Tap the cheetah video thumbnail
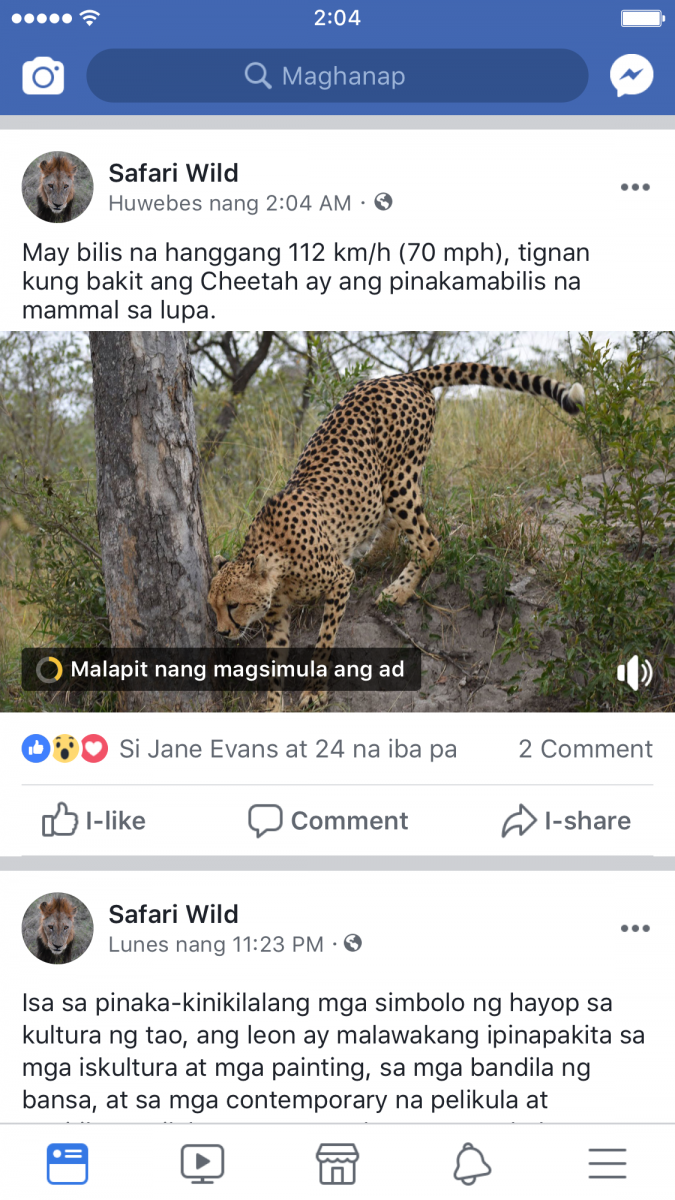This screenshot has height=1200, width=675. (x=337, y=500)
